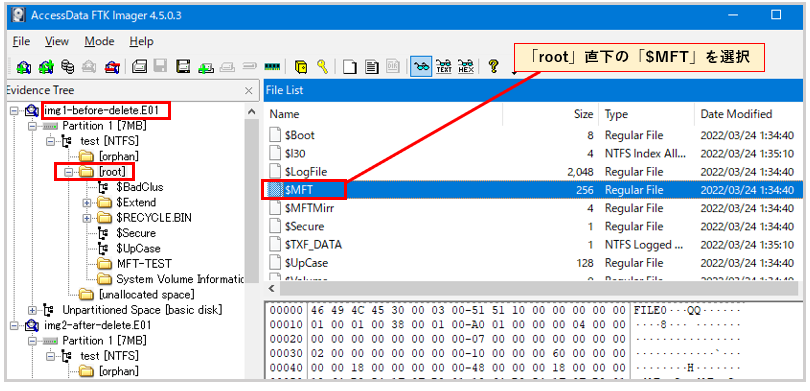Maximize the FTK Imager window
Screen dimensions: 810x391
776,14
